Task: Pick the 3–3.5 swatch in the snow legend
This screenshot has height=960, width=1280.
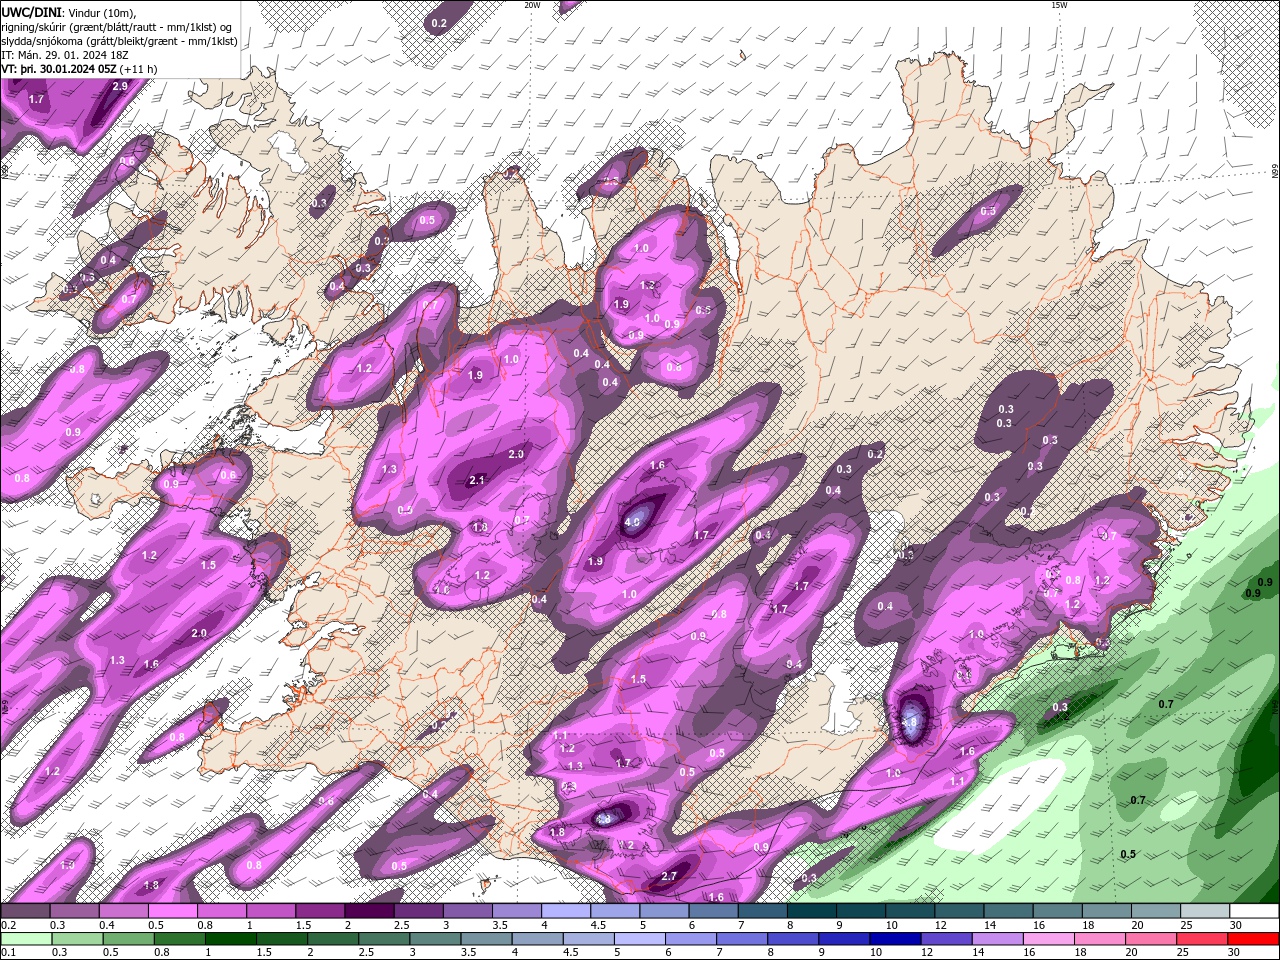Action: pos(467,911)
